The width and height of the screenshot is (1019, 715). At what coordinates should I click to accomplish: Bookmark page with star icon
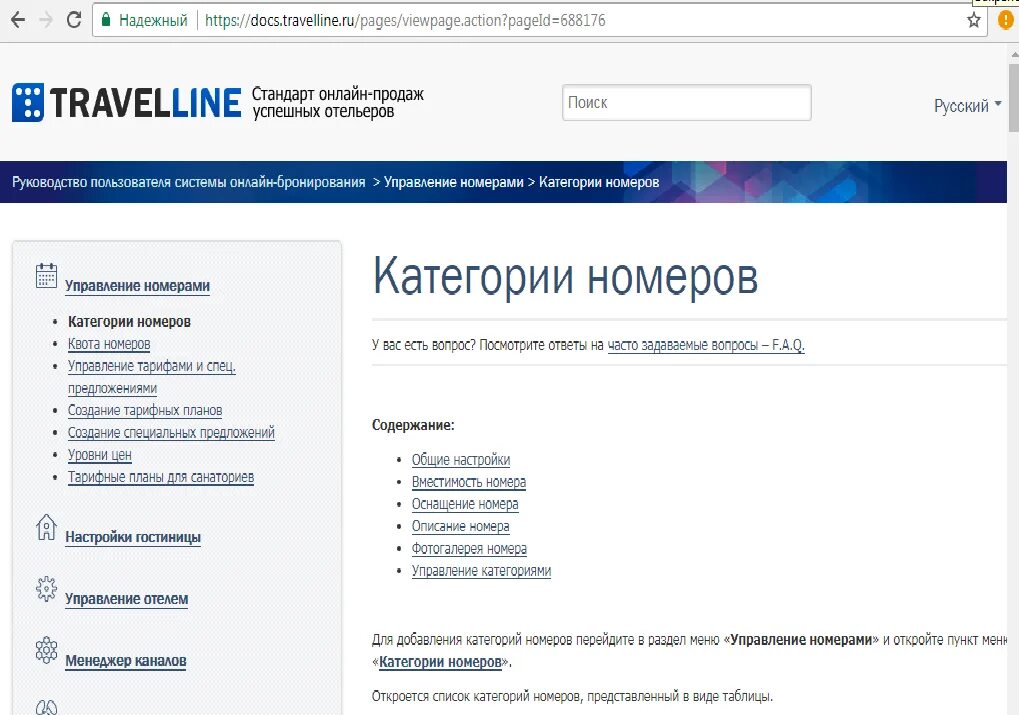[974, 20]
